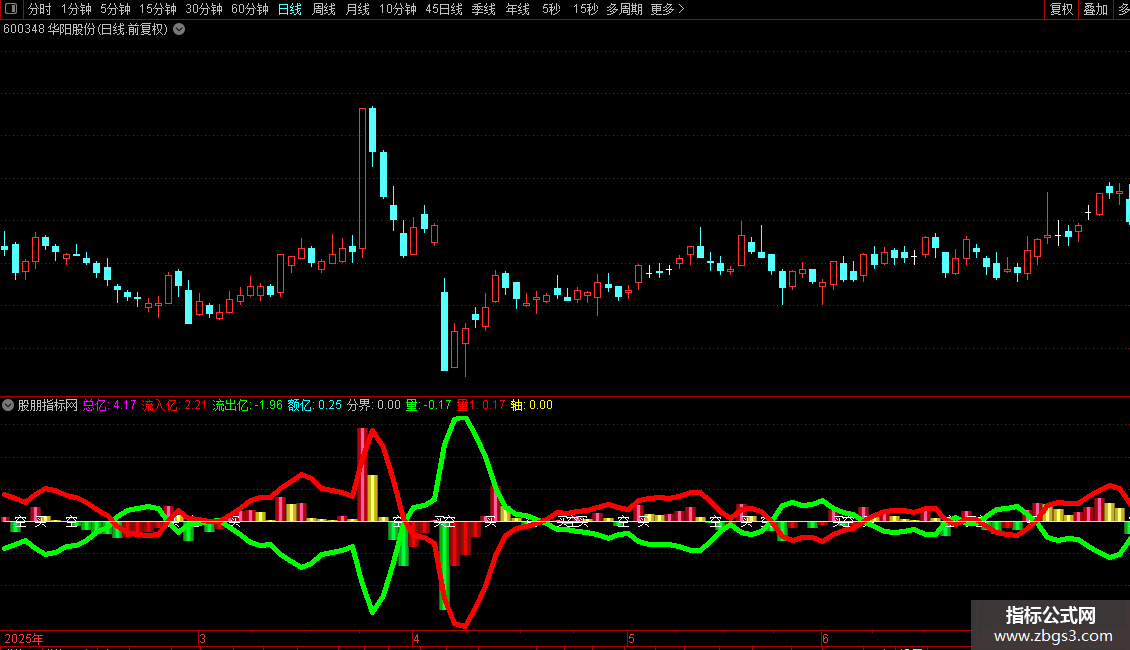This screenshot has width=1130, height=650.
Task: Click the panel layout icon at top left
Action: click(x=11, y=9)
